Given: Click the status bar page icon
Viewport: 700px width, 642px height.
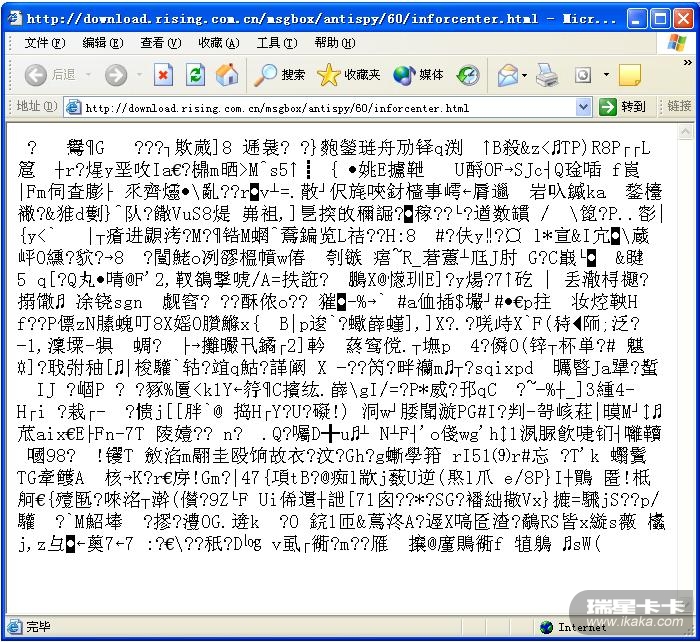Looking at the screenshot, I should click(14, 627).
